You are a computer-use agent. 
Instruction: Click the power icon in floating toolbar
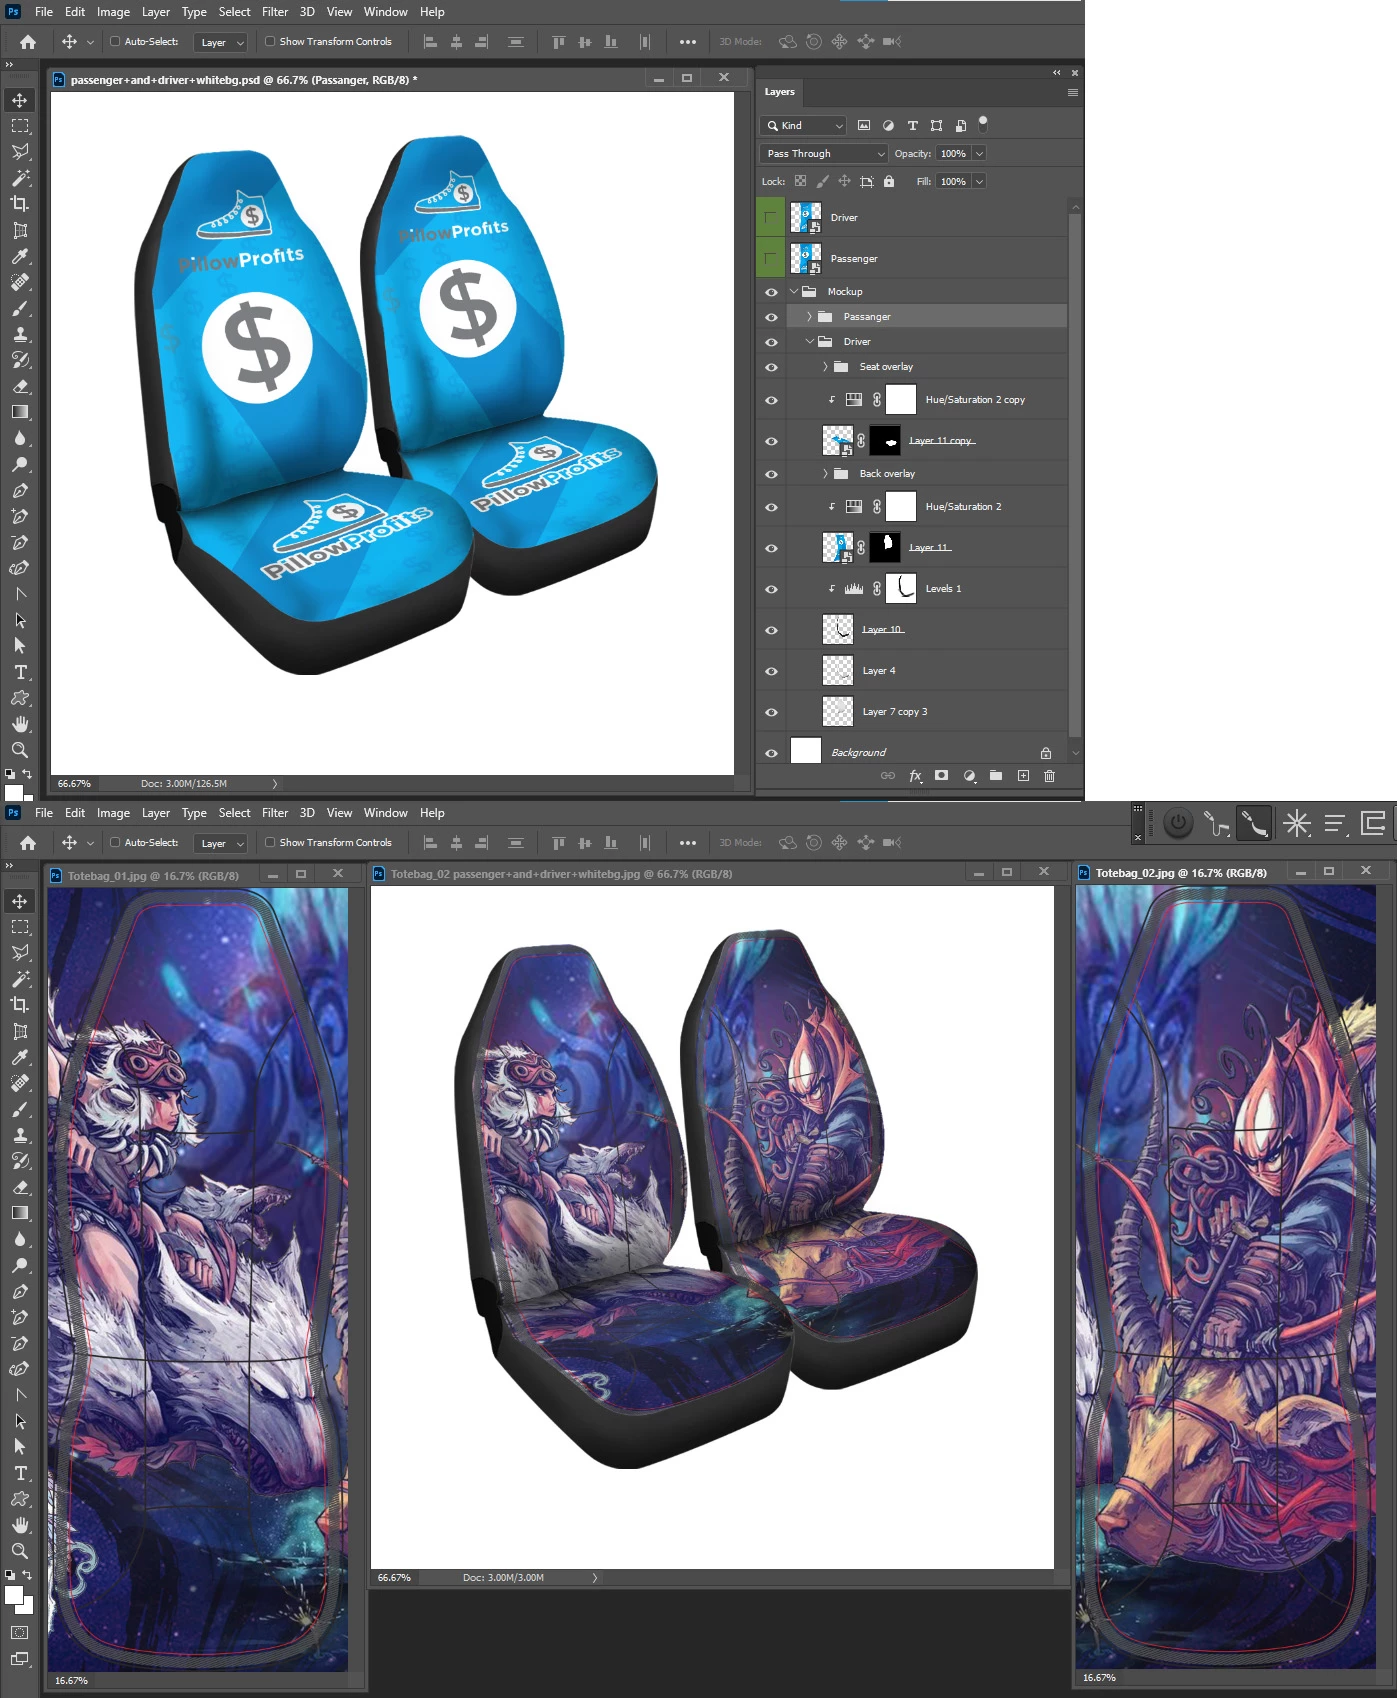[x=1179, y=823]
